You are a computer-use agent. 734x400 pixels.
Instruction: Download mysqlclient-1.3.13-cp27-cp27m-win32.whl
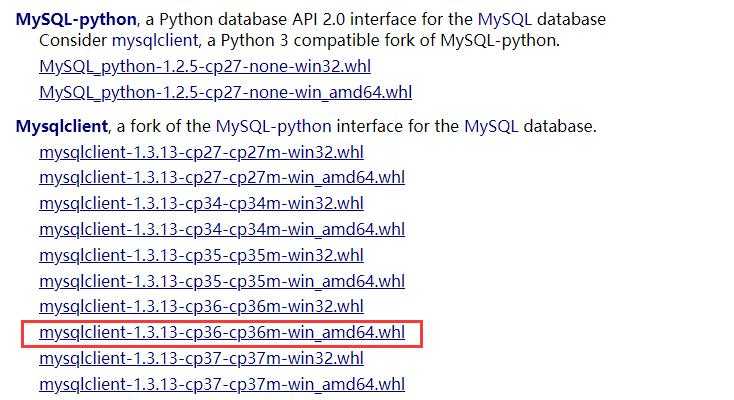pos(201,152)
